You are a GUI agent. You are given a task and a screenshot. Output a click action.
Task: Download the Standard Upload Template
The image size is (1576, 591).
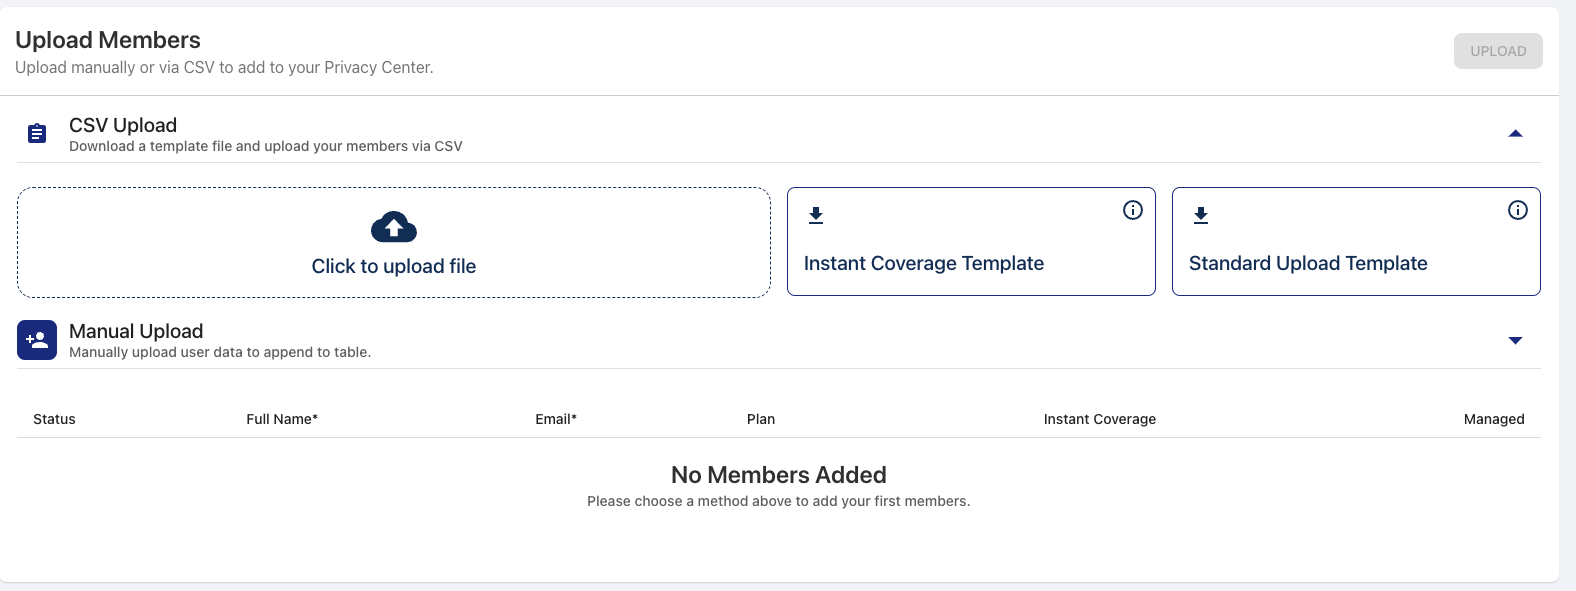1356,241
